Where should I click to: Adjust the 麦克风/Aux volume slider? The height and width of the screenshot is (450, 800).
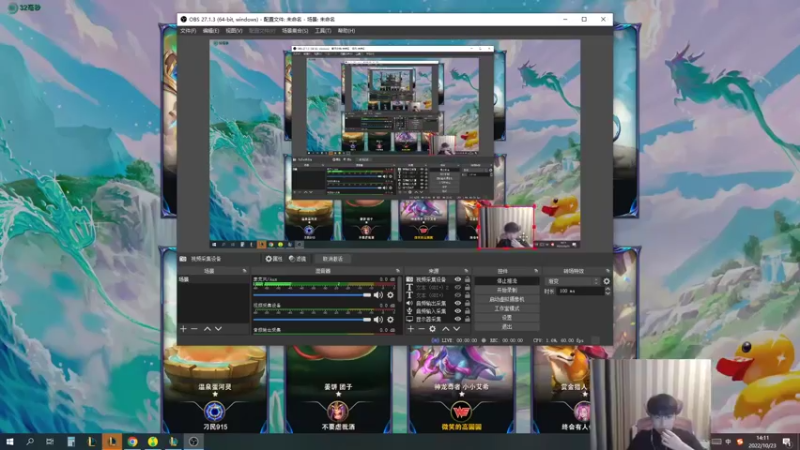pyautogui.click(x=312, y=295)
